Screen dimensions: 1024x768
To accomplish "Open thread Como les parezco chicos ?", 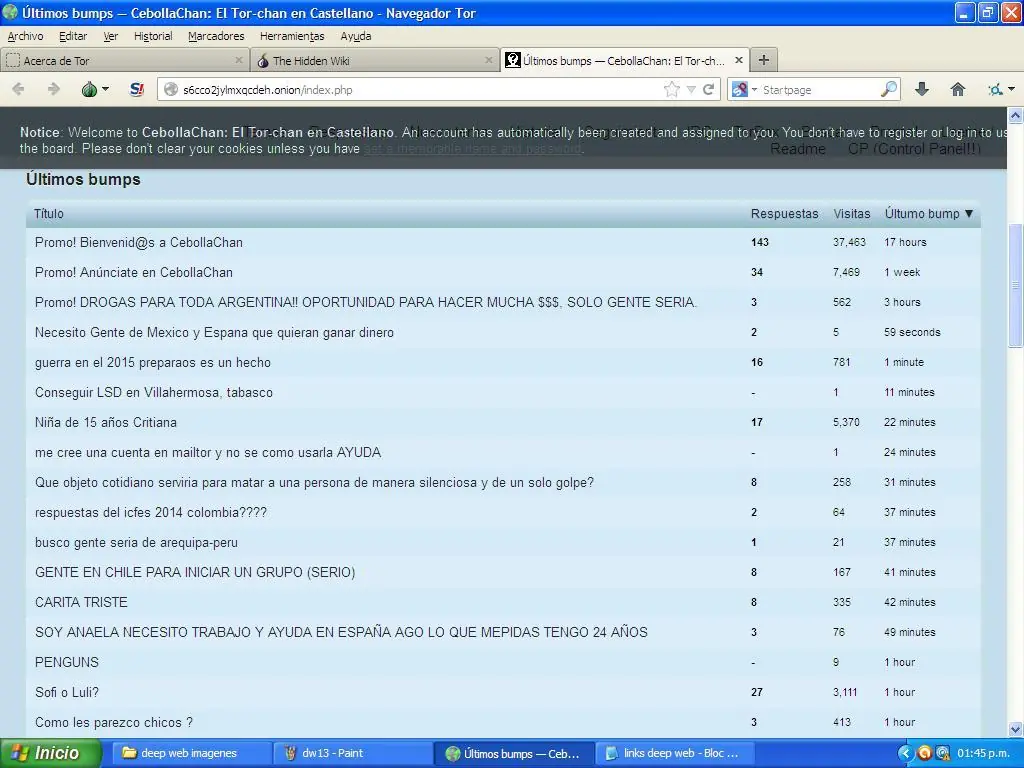I will point(114,723).
